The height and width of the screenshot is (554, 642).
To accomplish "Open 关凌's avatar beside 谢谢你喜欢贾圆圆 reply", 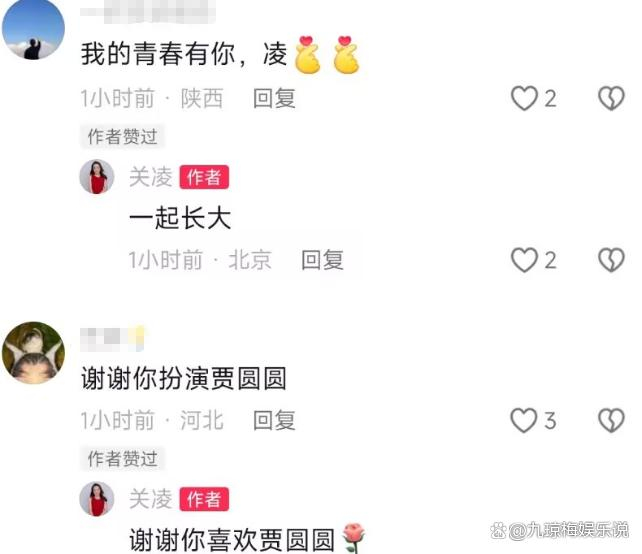I will (97, 499).
